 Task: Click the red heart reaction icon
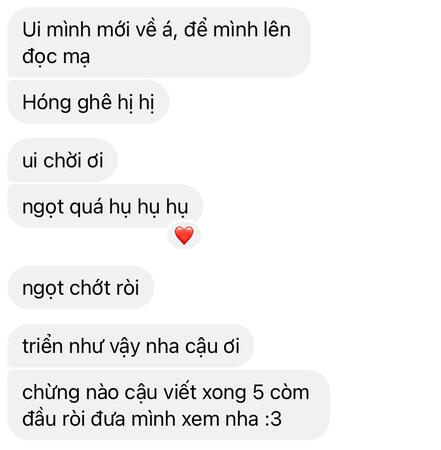click(184, 235)
